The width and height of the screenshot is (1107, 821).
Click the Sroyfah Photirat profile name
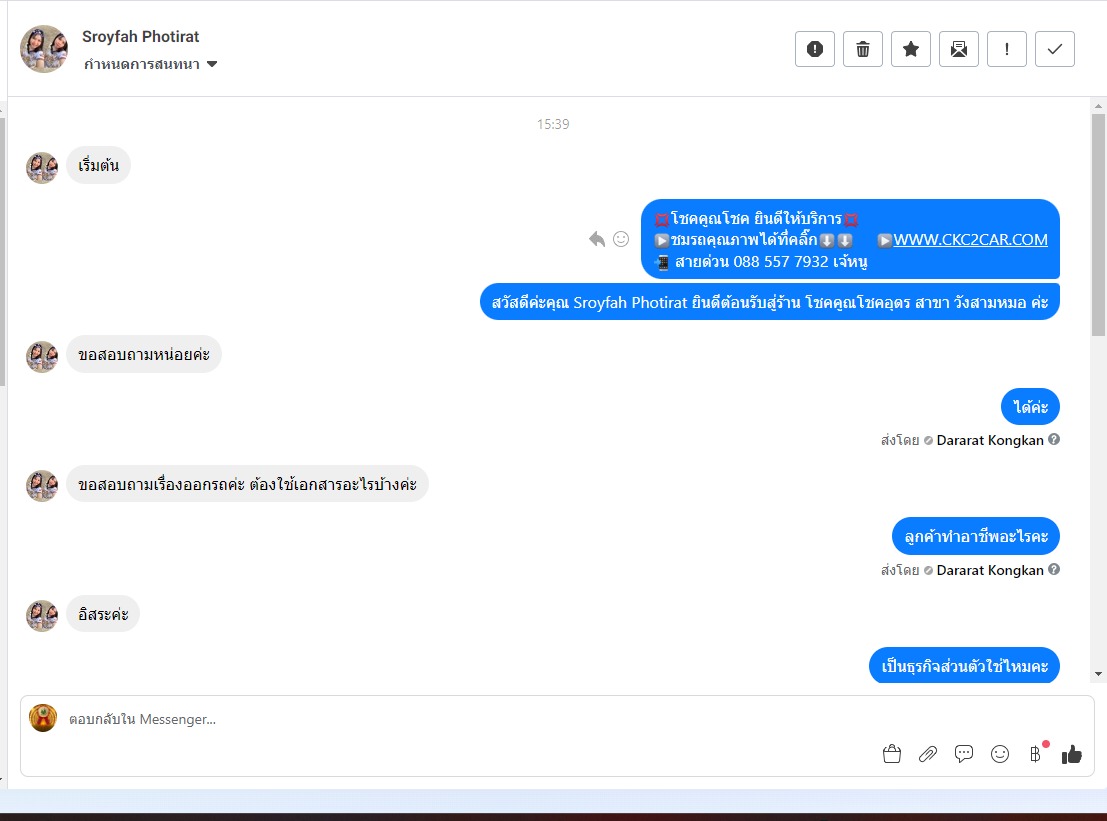tap(140, 37)
